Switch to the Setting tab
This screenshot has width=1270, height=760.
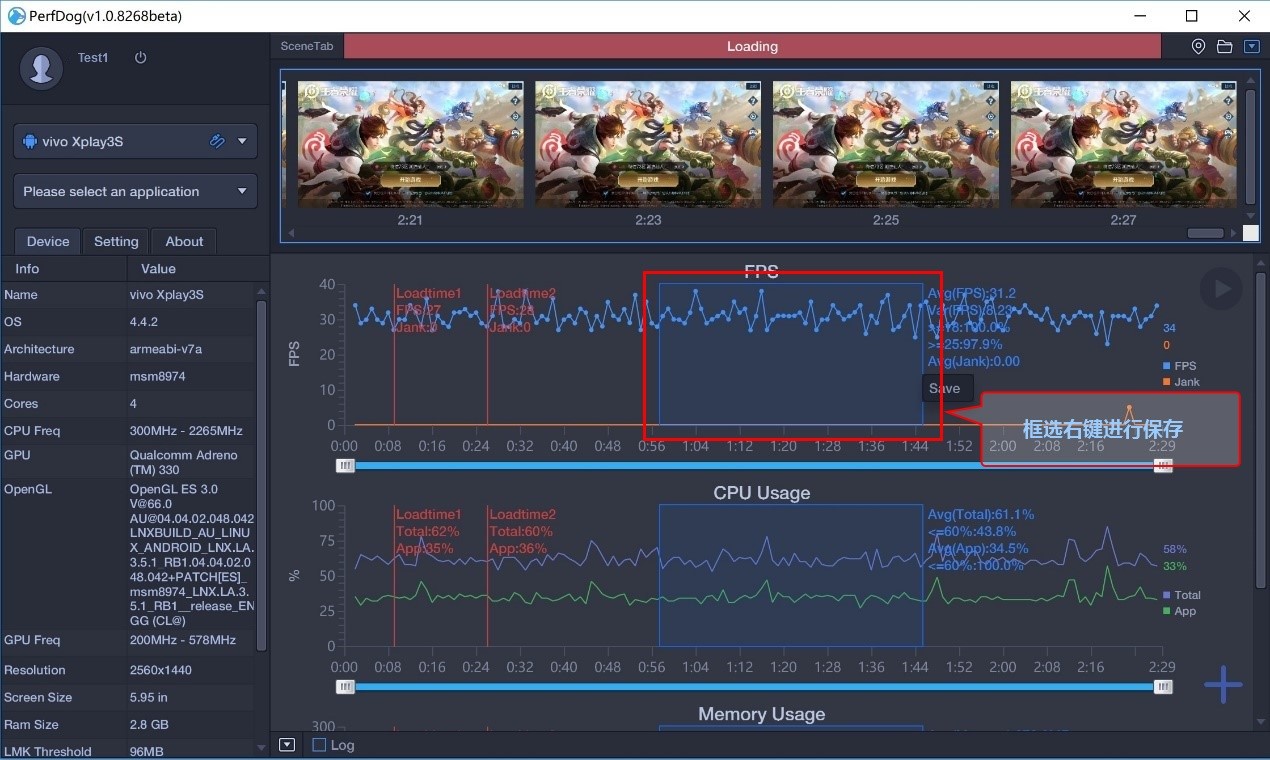[x=115, y=241]
